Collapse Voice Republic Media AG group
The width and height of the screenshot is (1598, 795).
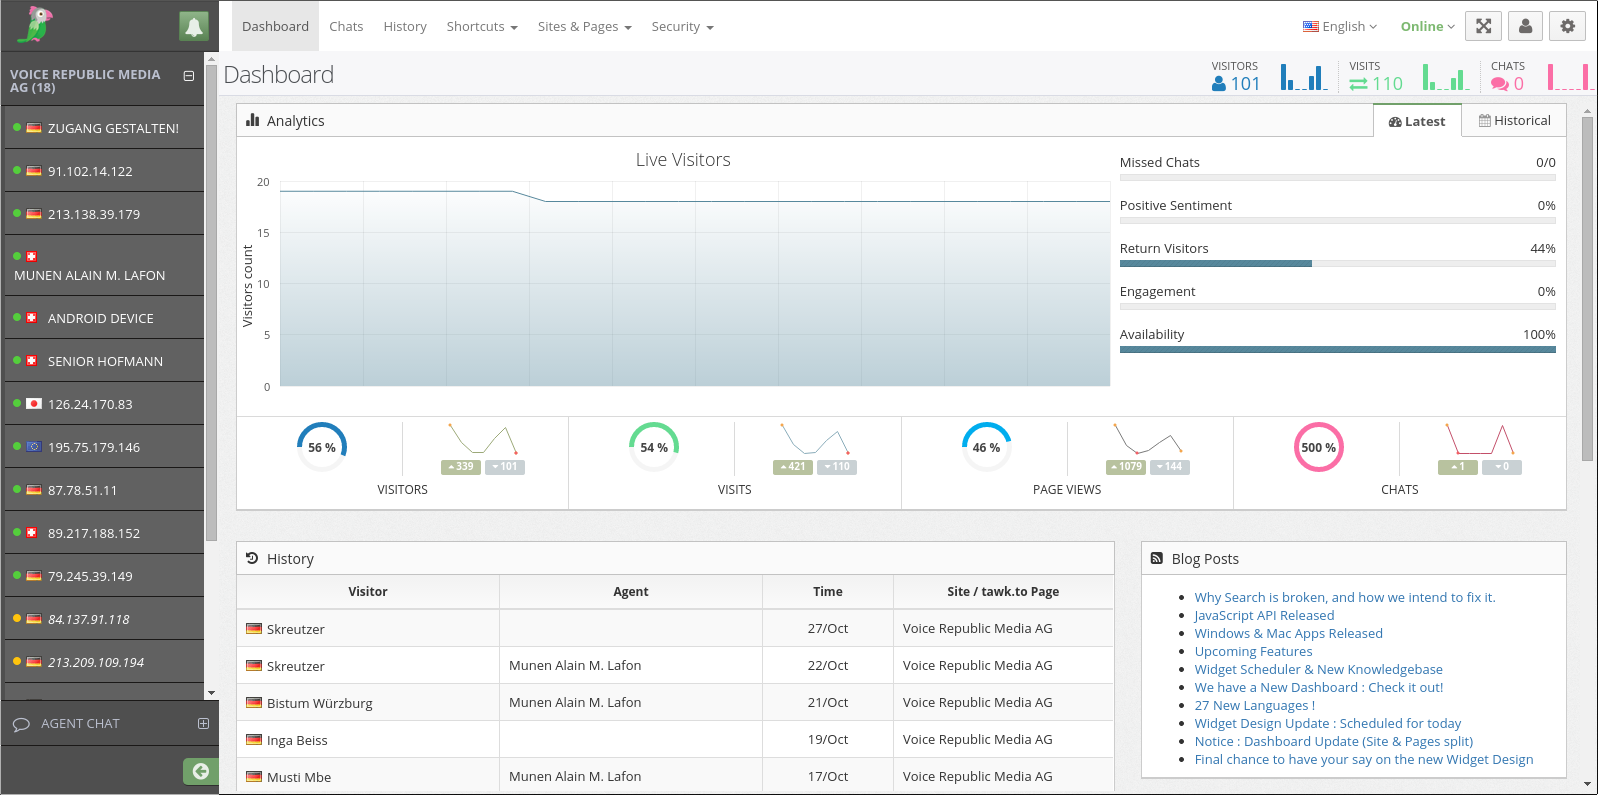click(x=188, y=75)
